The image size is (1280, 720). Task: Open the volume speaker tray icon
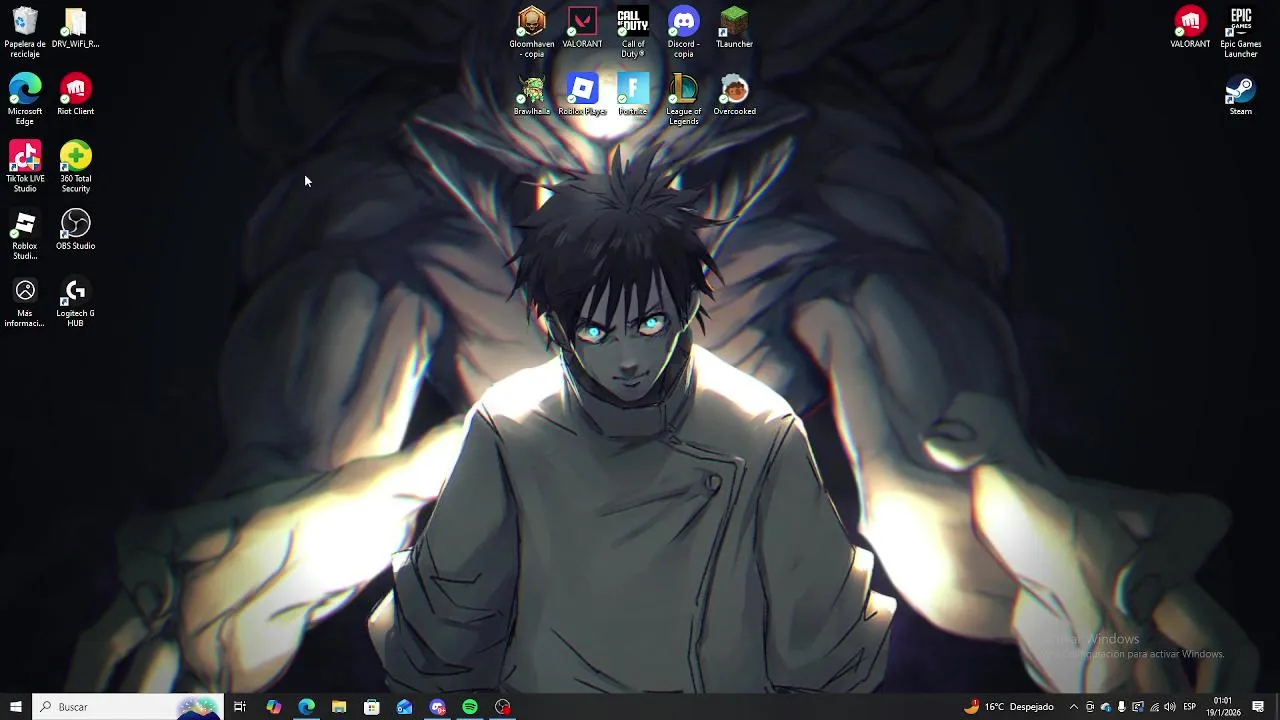pos(1170,707)
